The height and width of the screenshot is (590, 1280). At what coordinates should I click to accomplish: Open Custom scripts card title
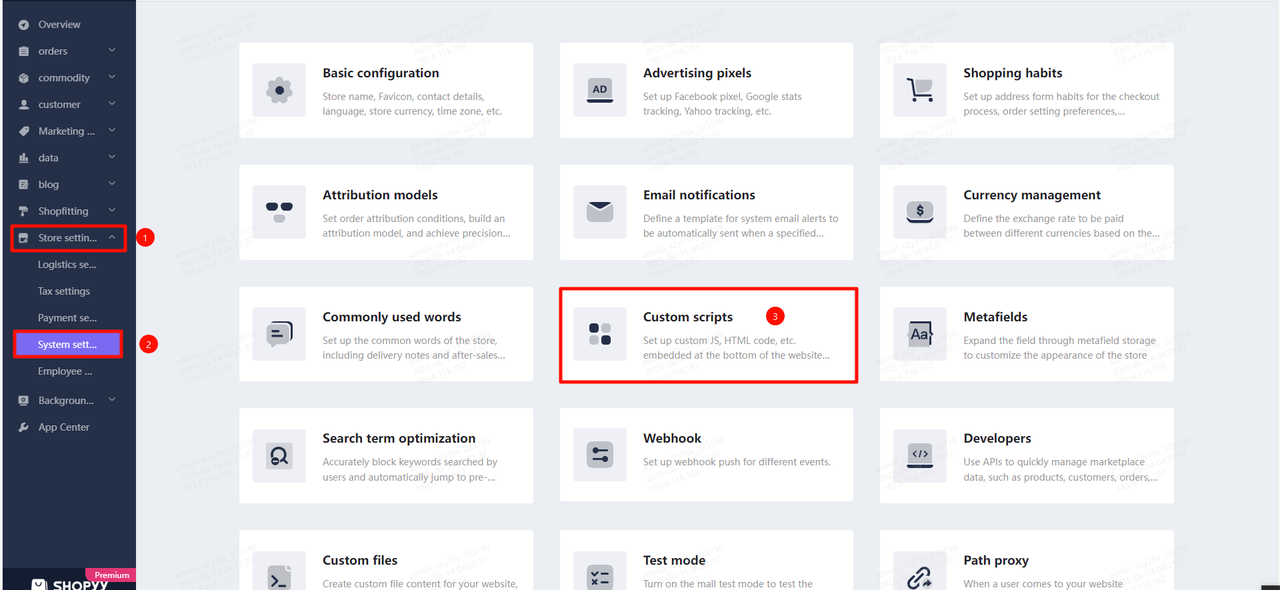688,317
